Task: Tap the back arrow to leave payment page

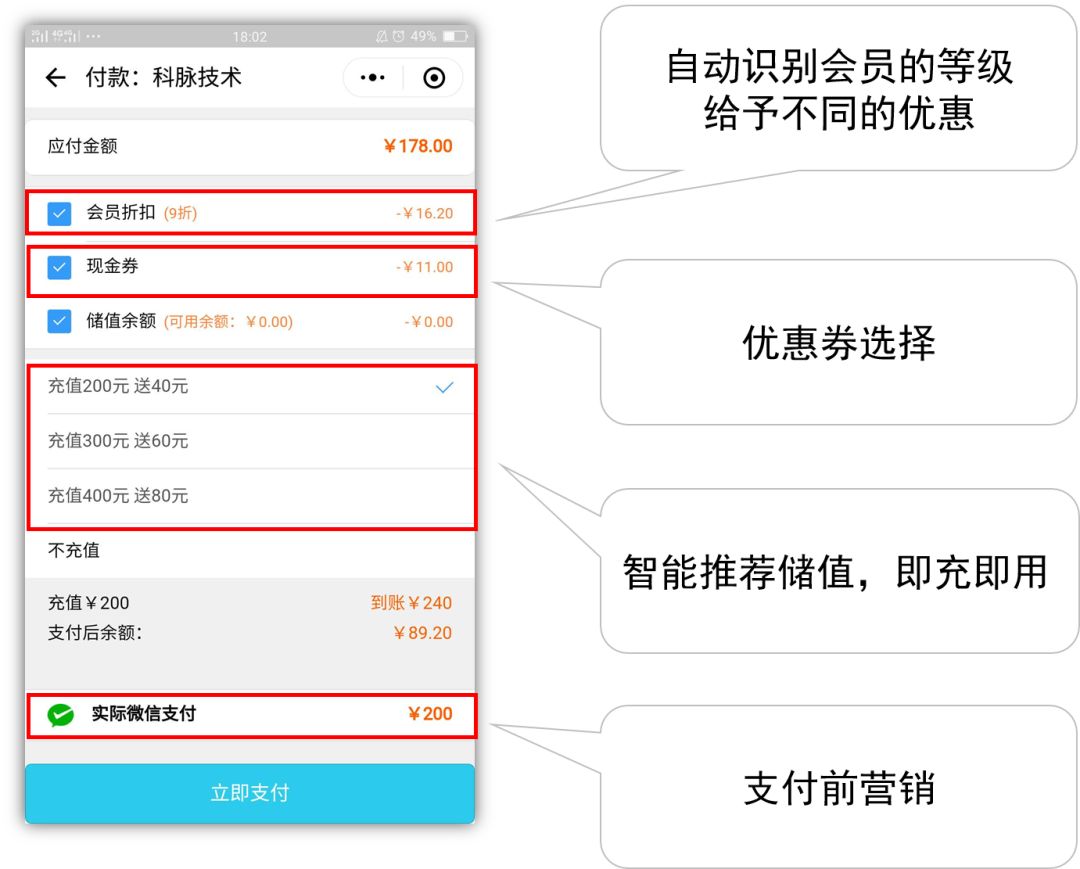Action: (55, 78)
